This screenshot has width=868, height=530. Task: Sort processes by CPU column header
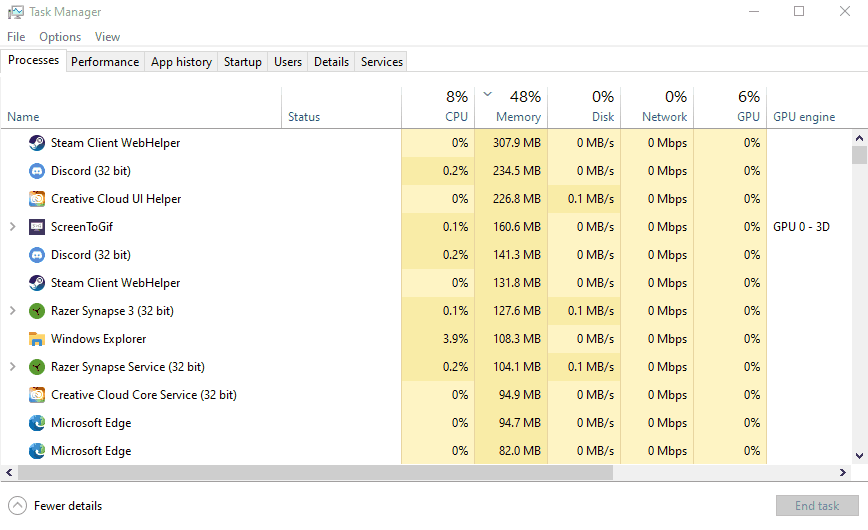pos(438,107)
